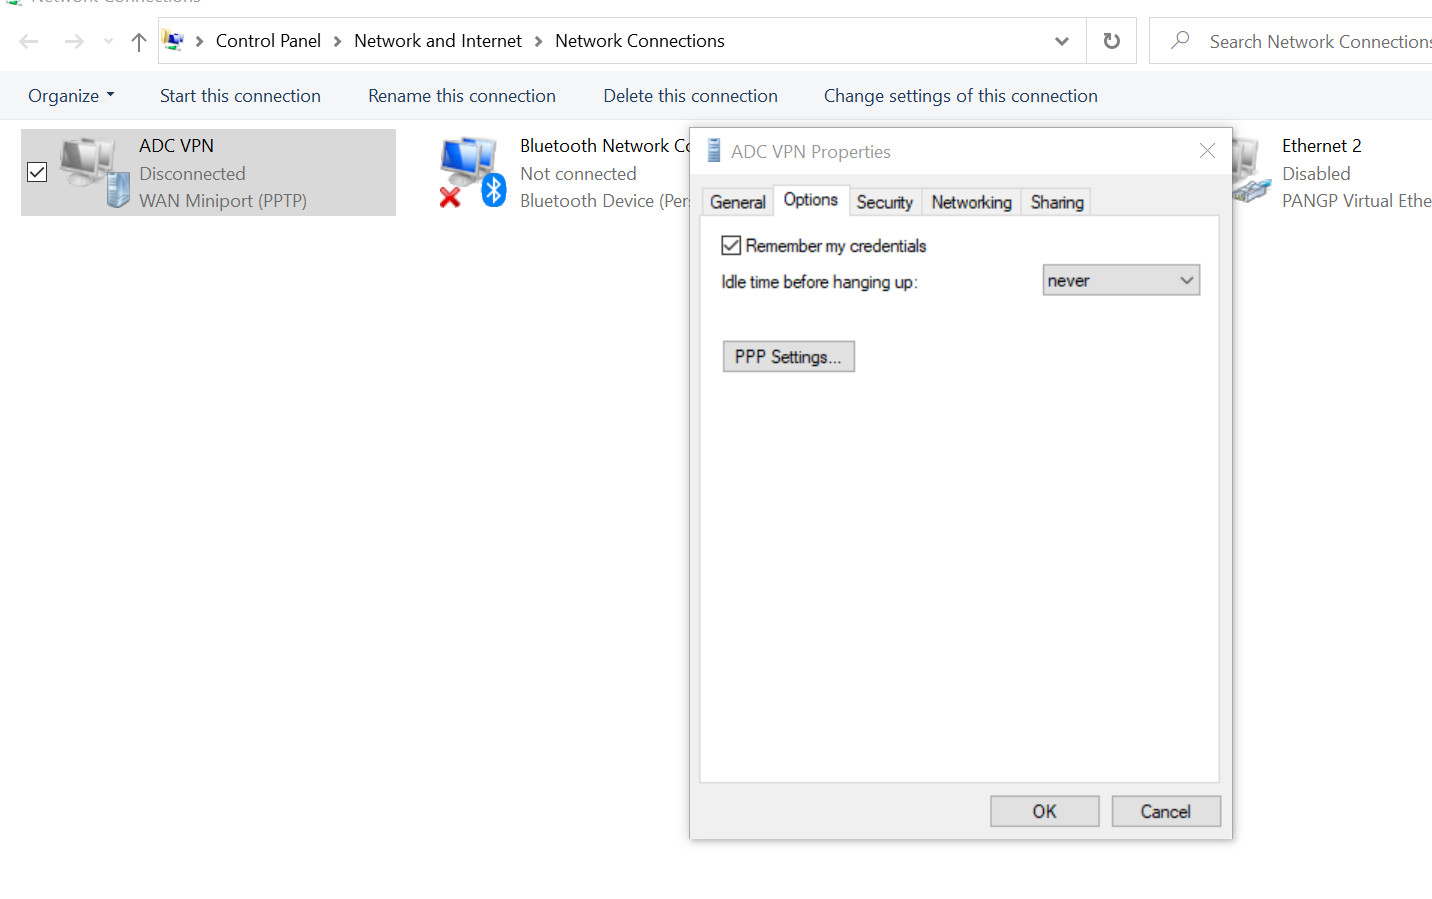Click the ADC VPN connection icon
This screenshot has height=899, width=1432.
95,172
